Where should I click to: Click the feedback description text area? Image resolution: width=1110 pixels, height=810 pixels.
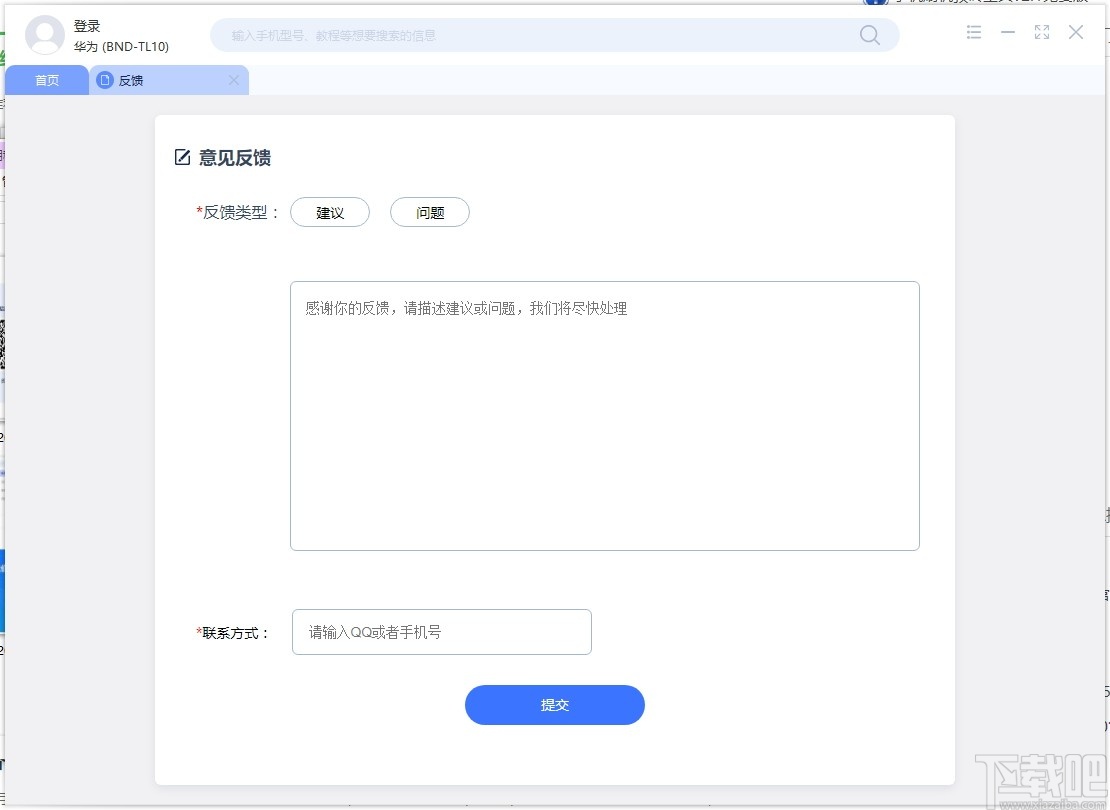pyautogui.click(x=604, y=415)
